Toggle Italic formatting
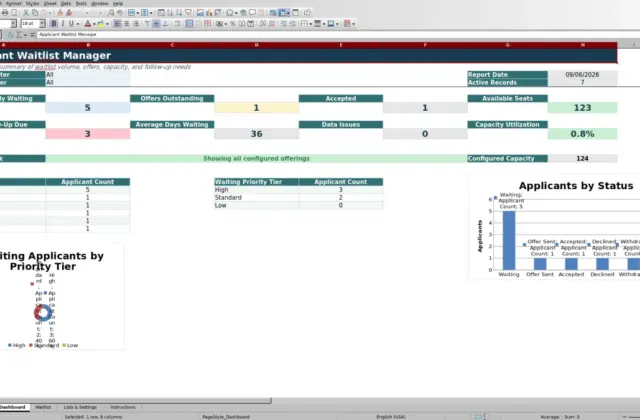Viewport: 640px width, 420px height. [x=63, y=24]
